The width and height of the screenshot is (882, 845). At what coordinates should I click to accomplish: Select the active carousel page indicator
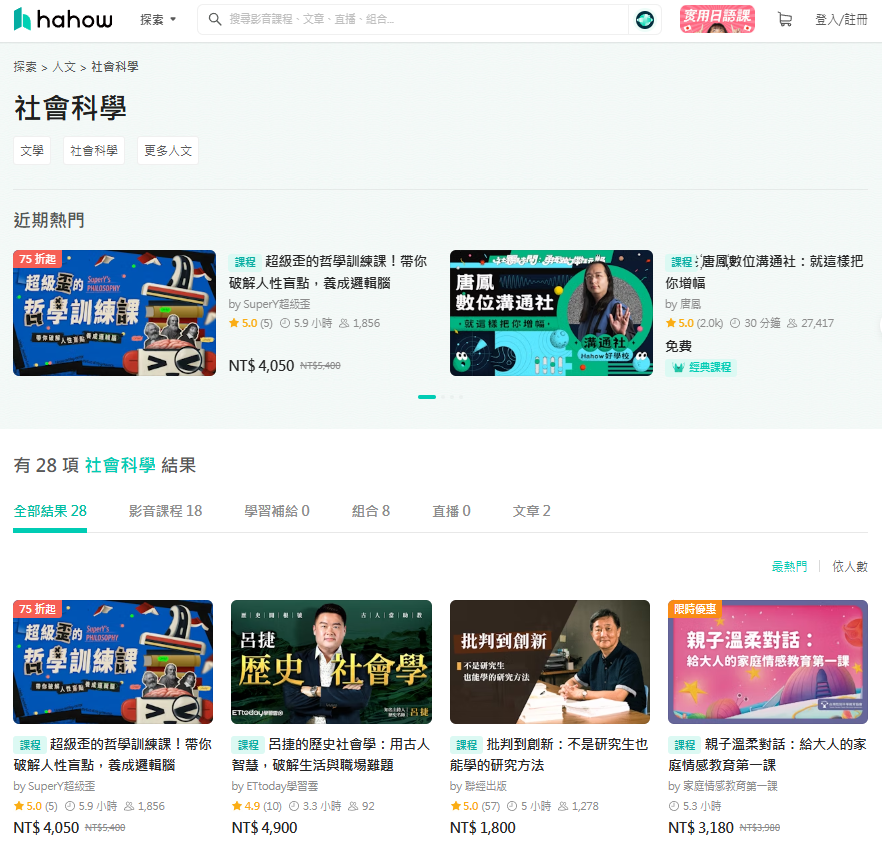click(x=427, y=397)
